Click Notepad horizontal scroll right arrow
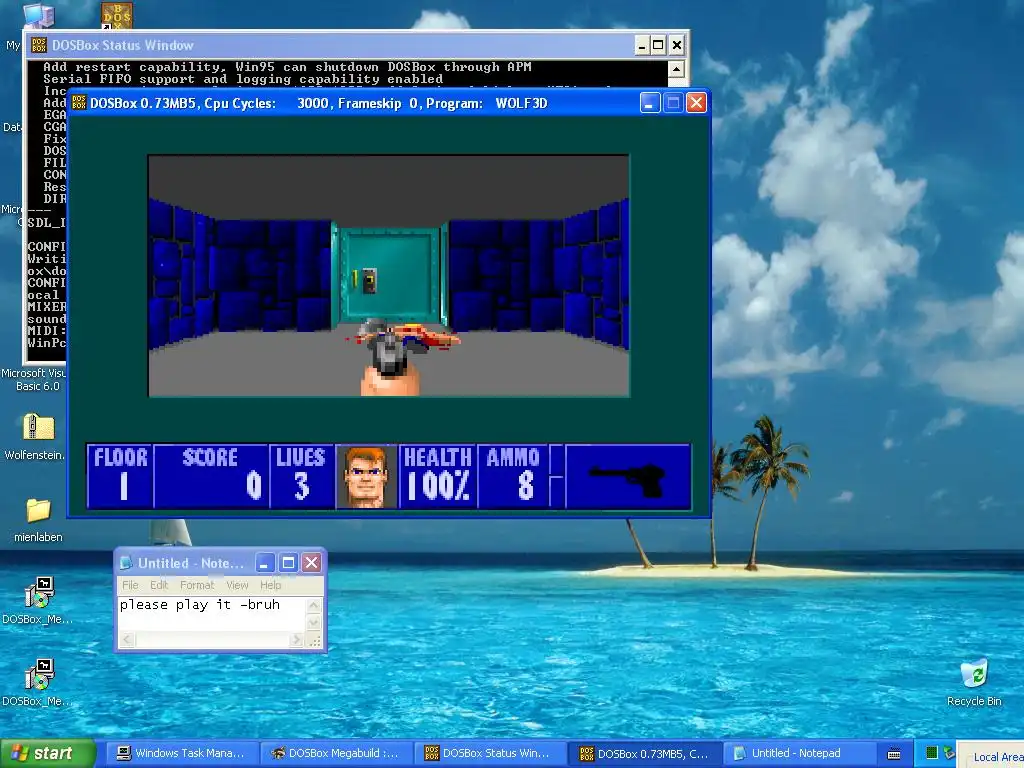The height and width of the screenshot is (768, 1024). tap(297, 640)
